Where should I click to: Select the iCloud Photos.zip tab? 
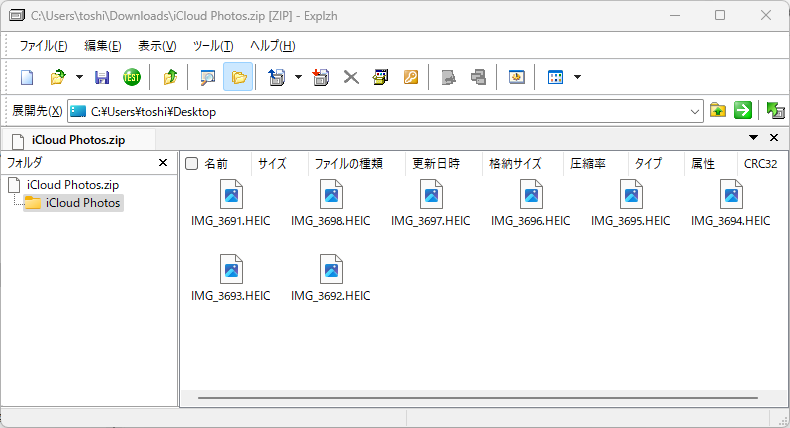coord(78,140)
